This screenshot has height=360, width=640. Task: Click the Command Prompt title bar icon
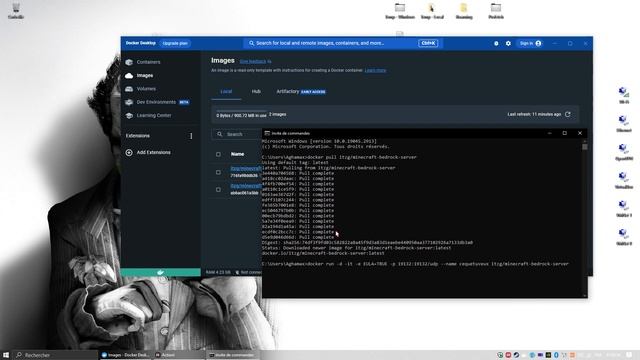pos(267,133)
